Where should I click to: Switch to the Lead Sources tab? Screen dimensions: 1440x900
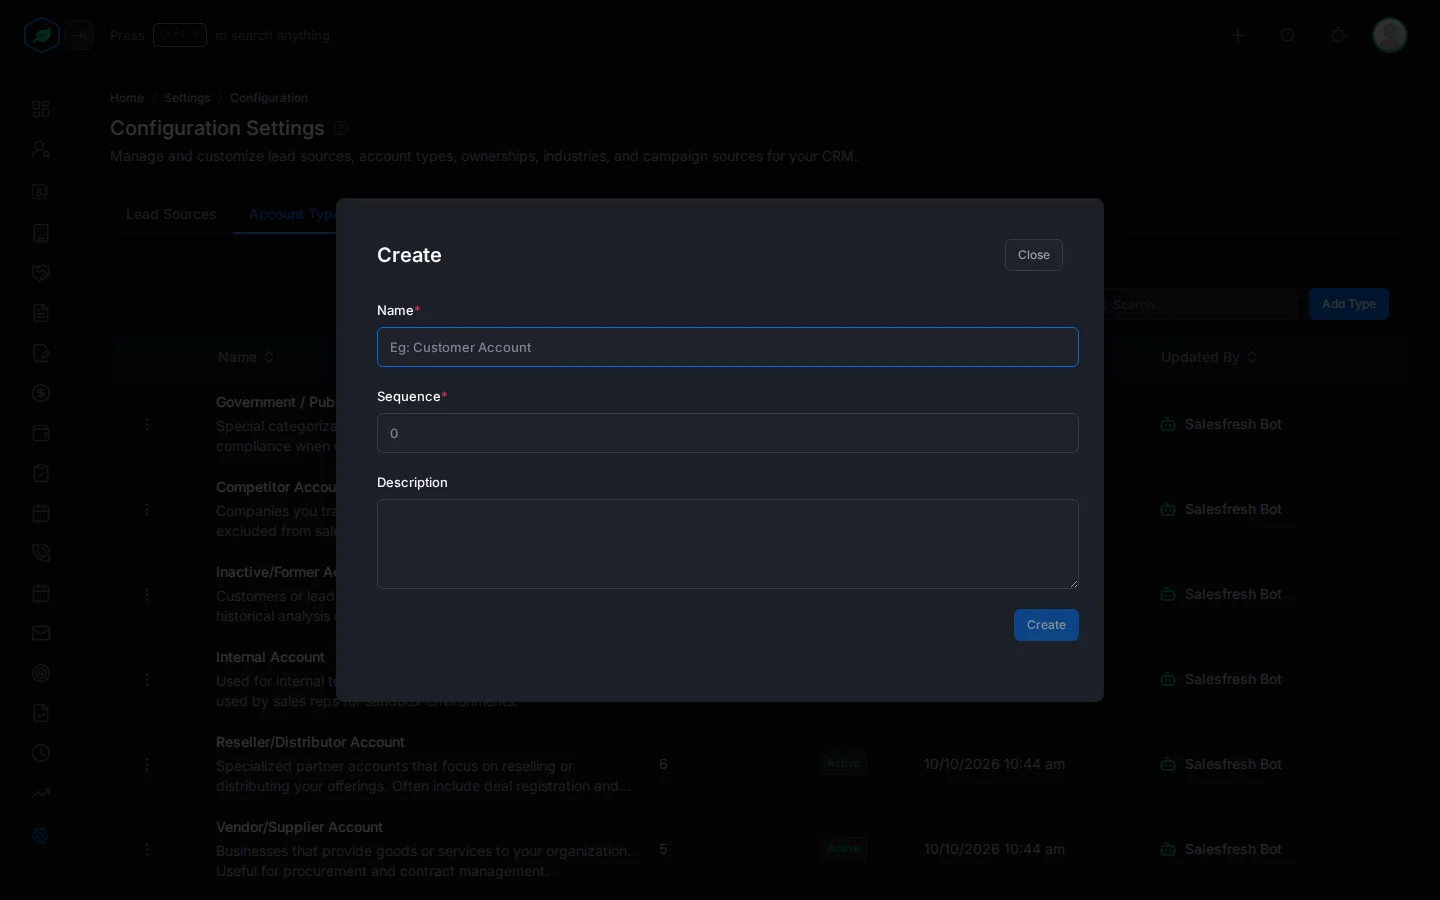click(171, 214)
